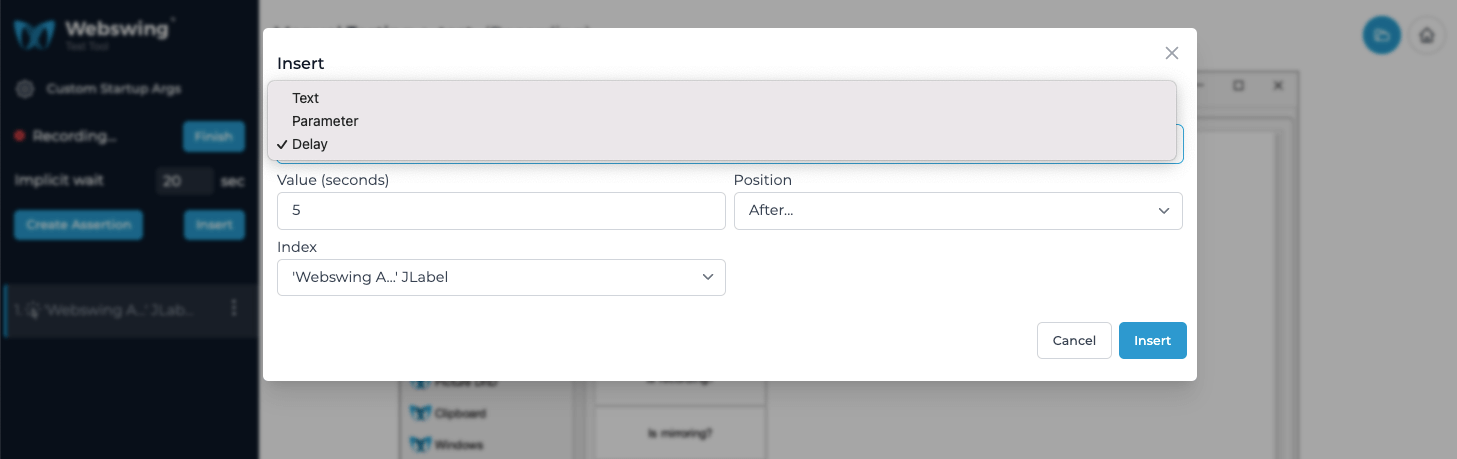The height and width of the screenshot is (459, 1457).
Task: Click the Finish recording button
Action: coord(213,136)
